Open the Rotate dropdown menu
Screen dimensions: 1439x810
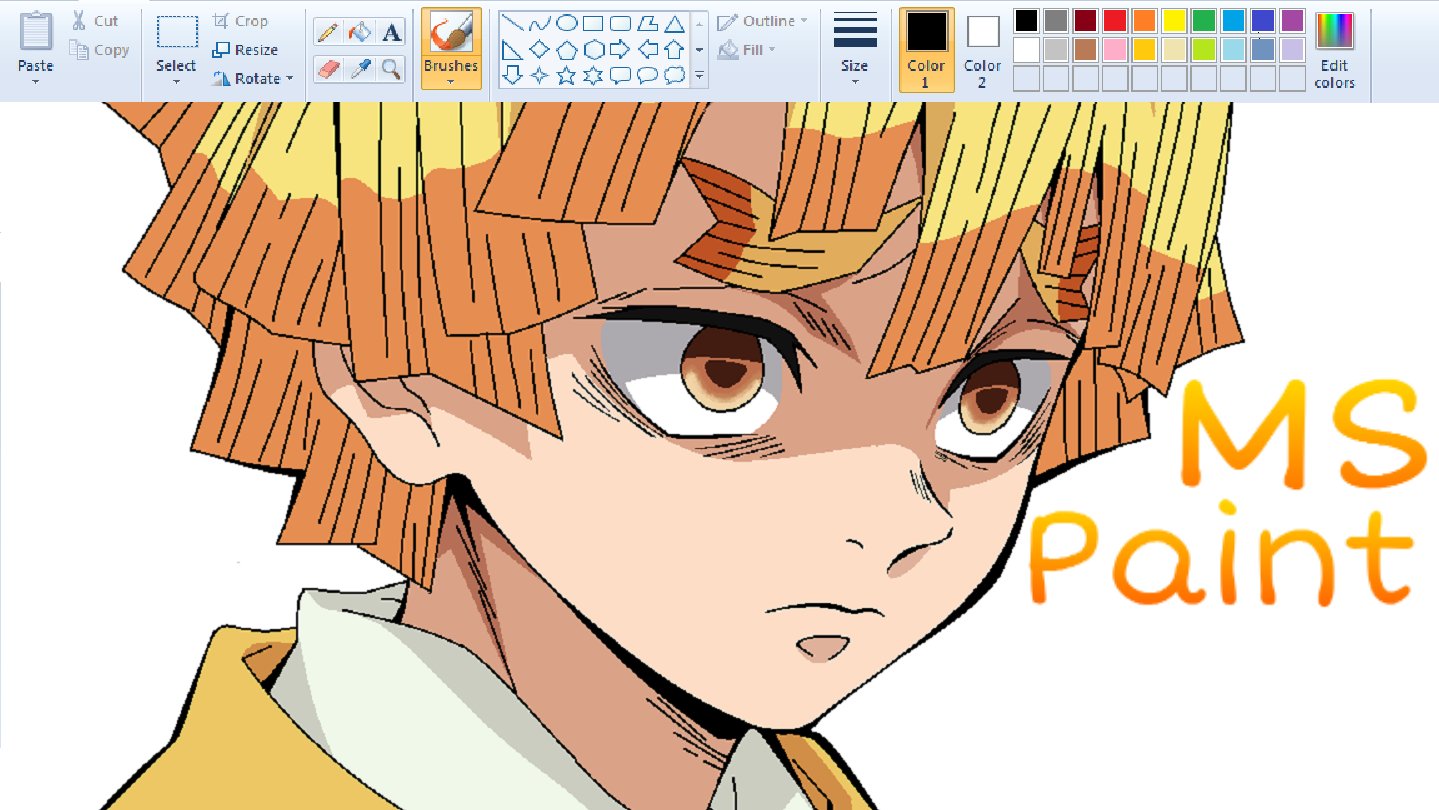[253, 78]
